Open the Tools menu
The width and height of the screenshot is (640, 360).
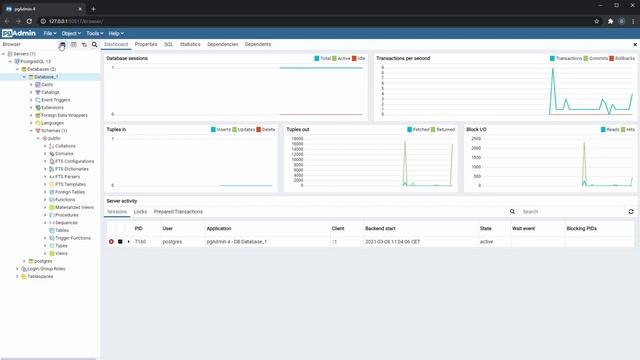tap(94, 33)
